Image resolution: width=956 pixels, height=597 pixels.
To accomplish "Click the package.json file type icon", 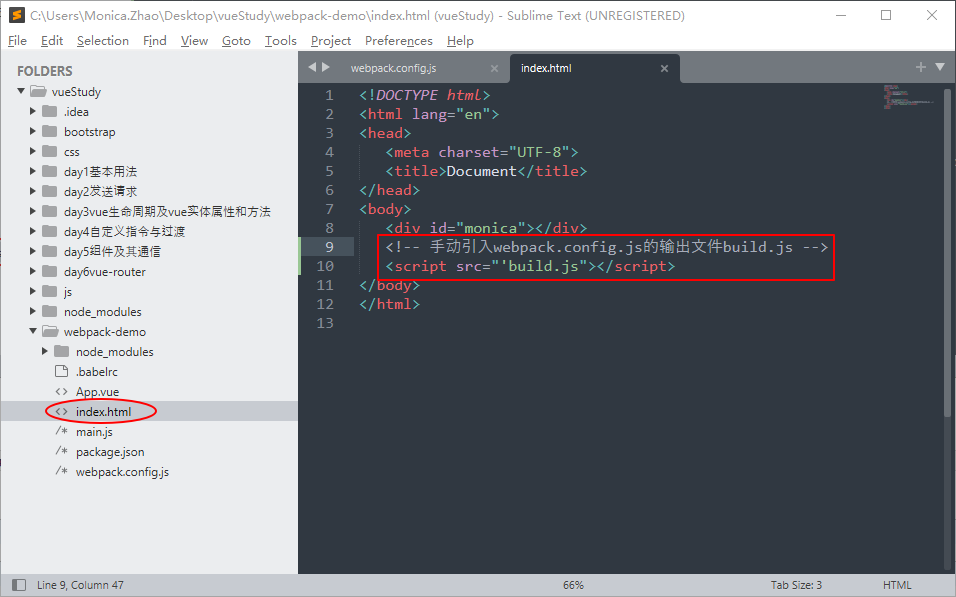I will click(x=61, y=451).
